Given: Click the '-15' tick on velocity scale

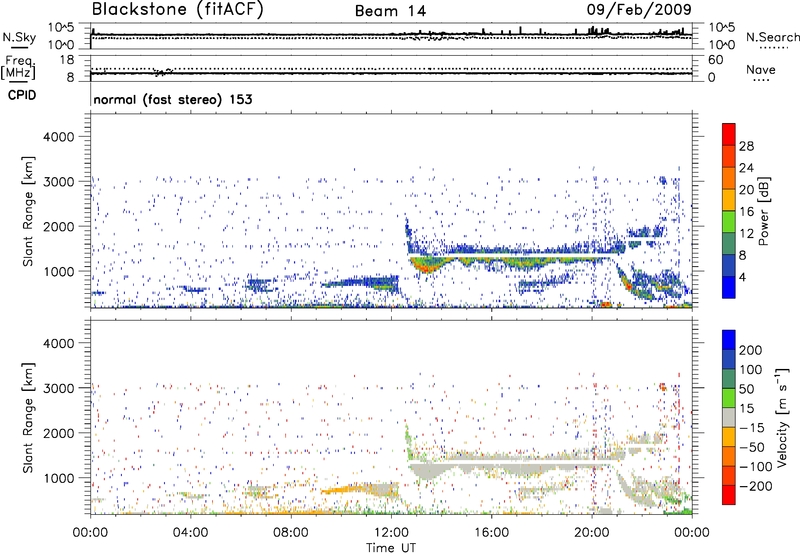Looking at the screenshot, I should tap(752, 427).
